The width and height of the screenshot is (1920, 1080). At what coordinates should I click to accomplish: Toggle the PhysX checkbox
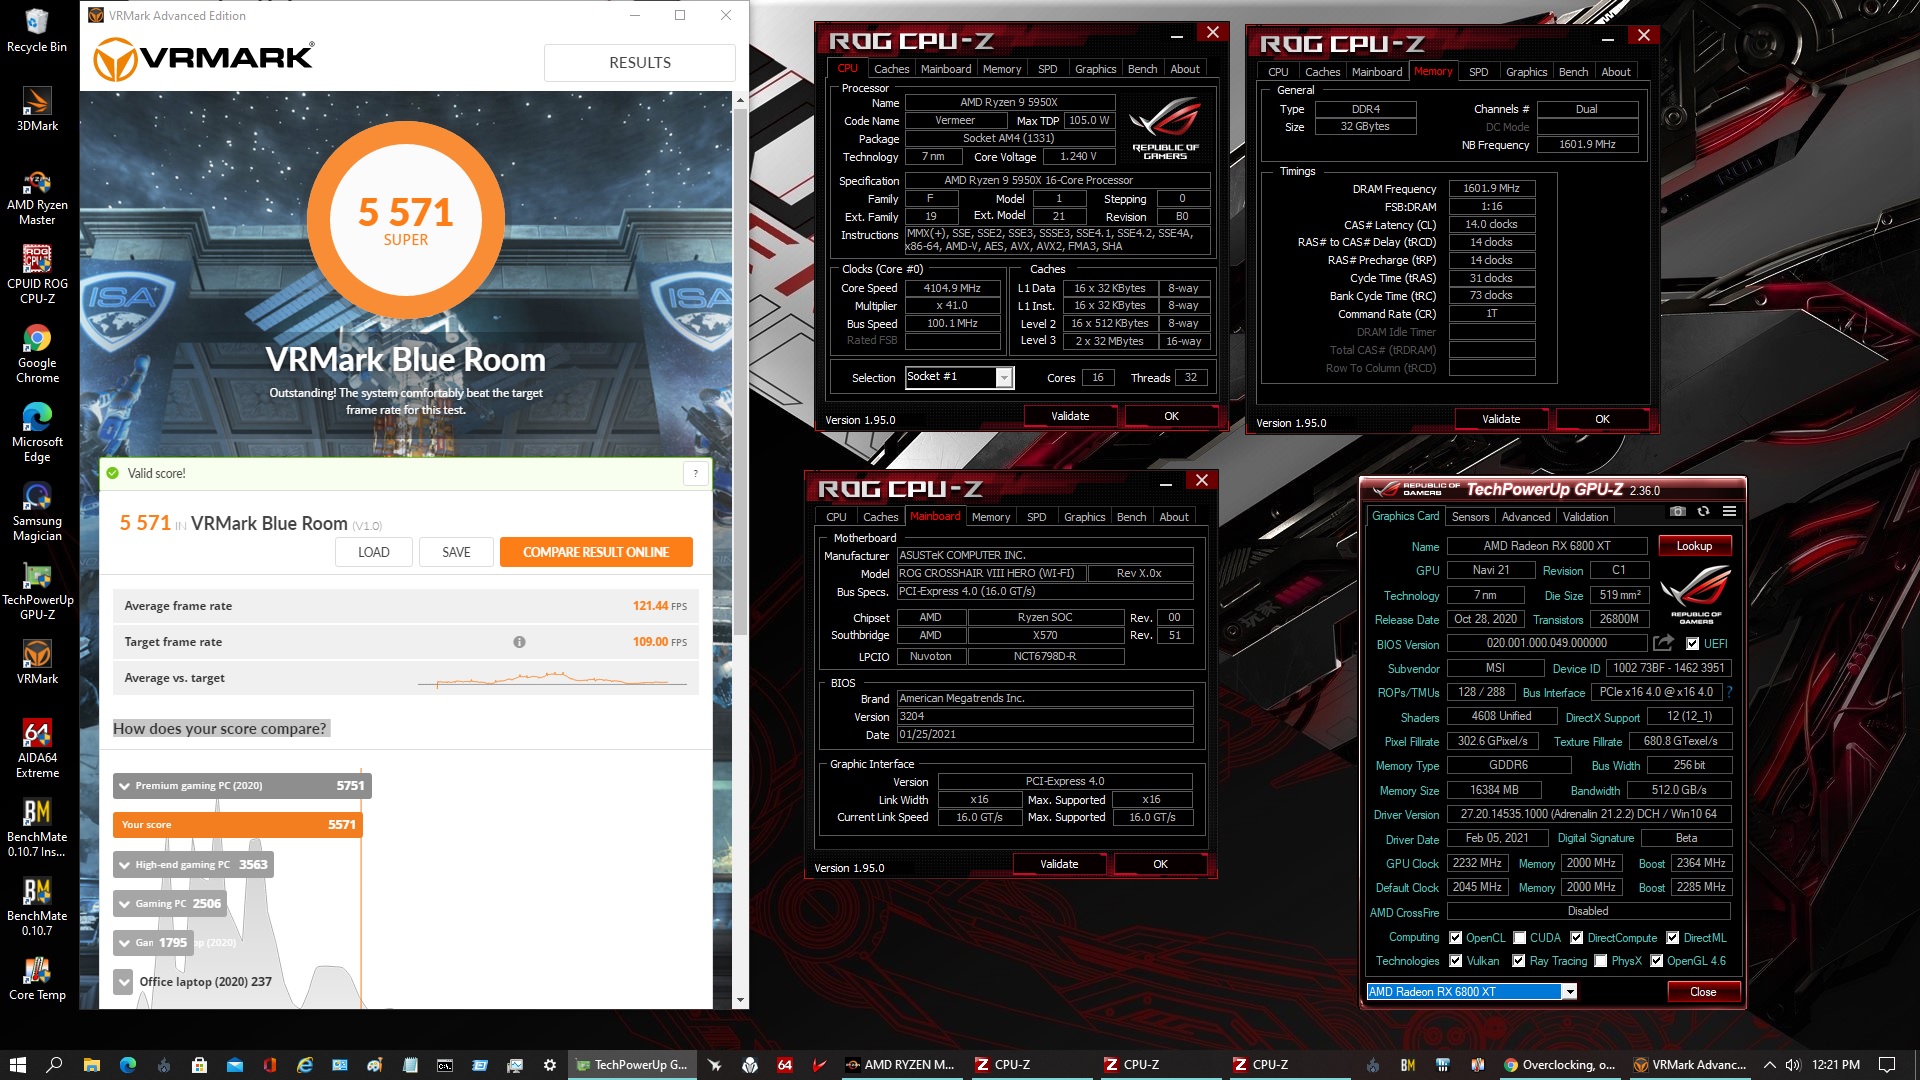tap(1600, 961)
